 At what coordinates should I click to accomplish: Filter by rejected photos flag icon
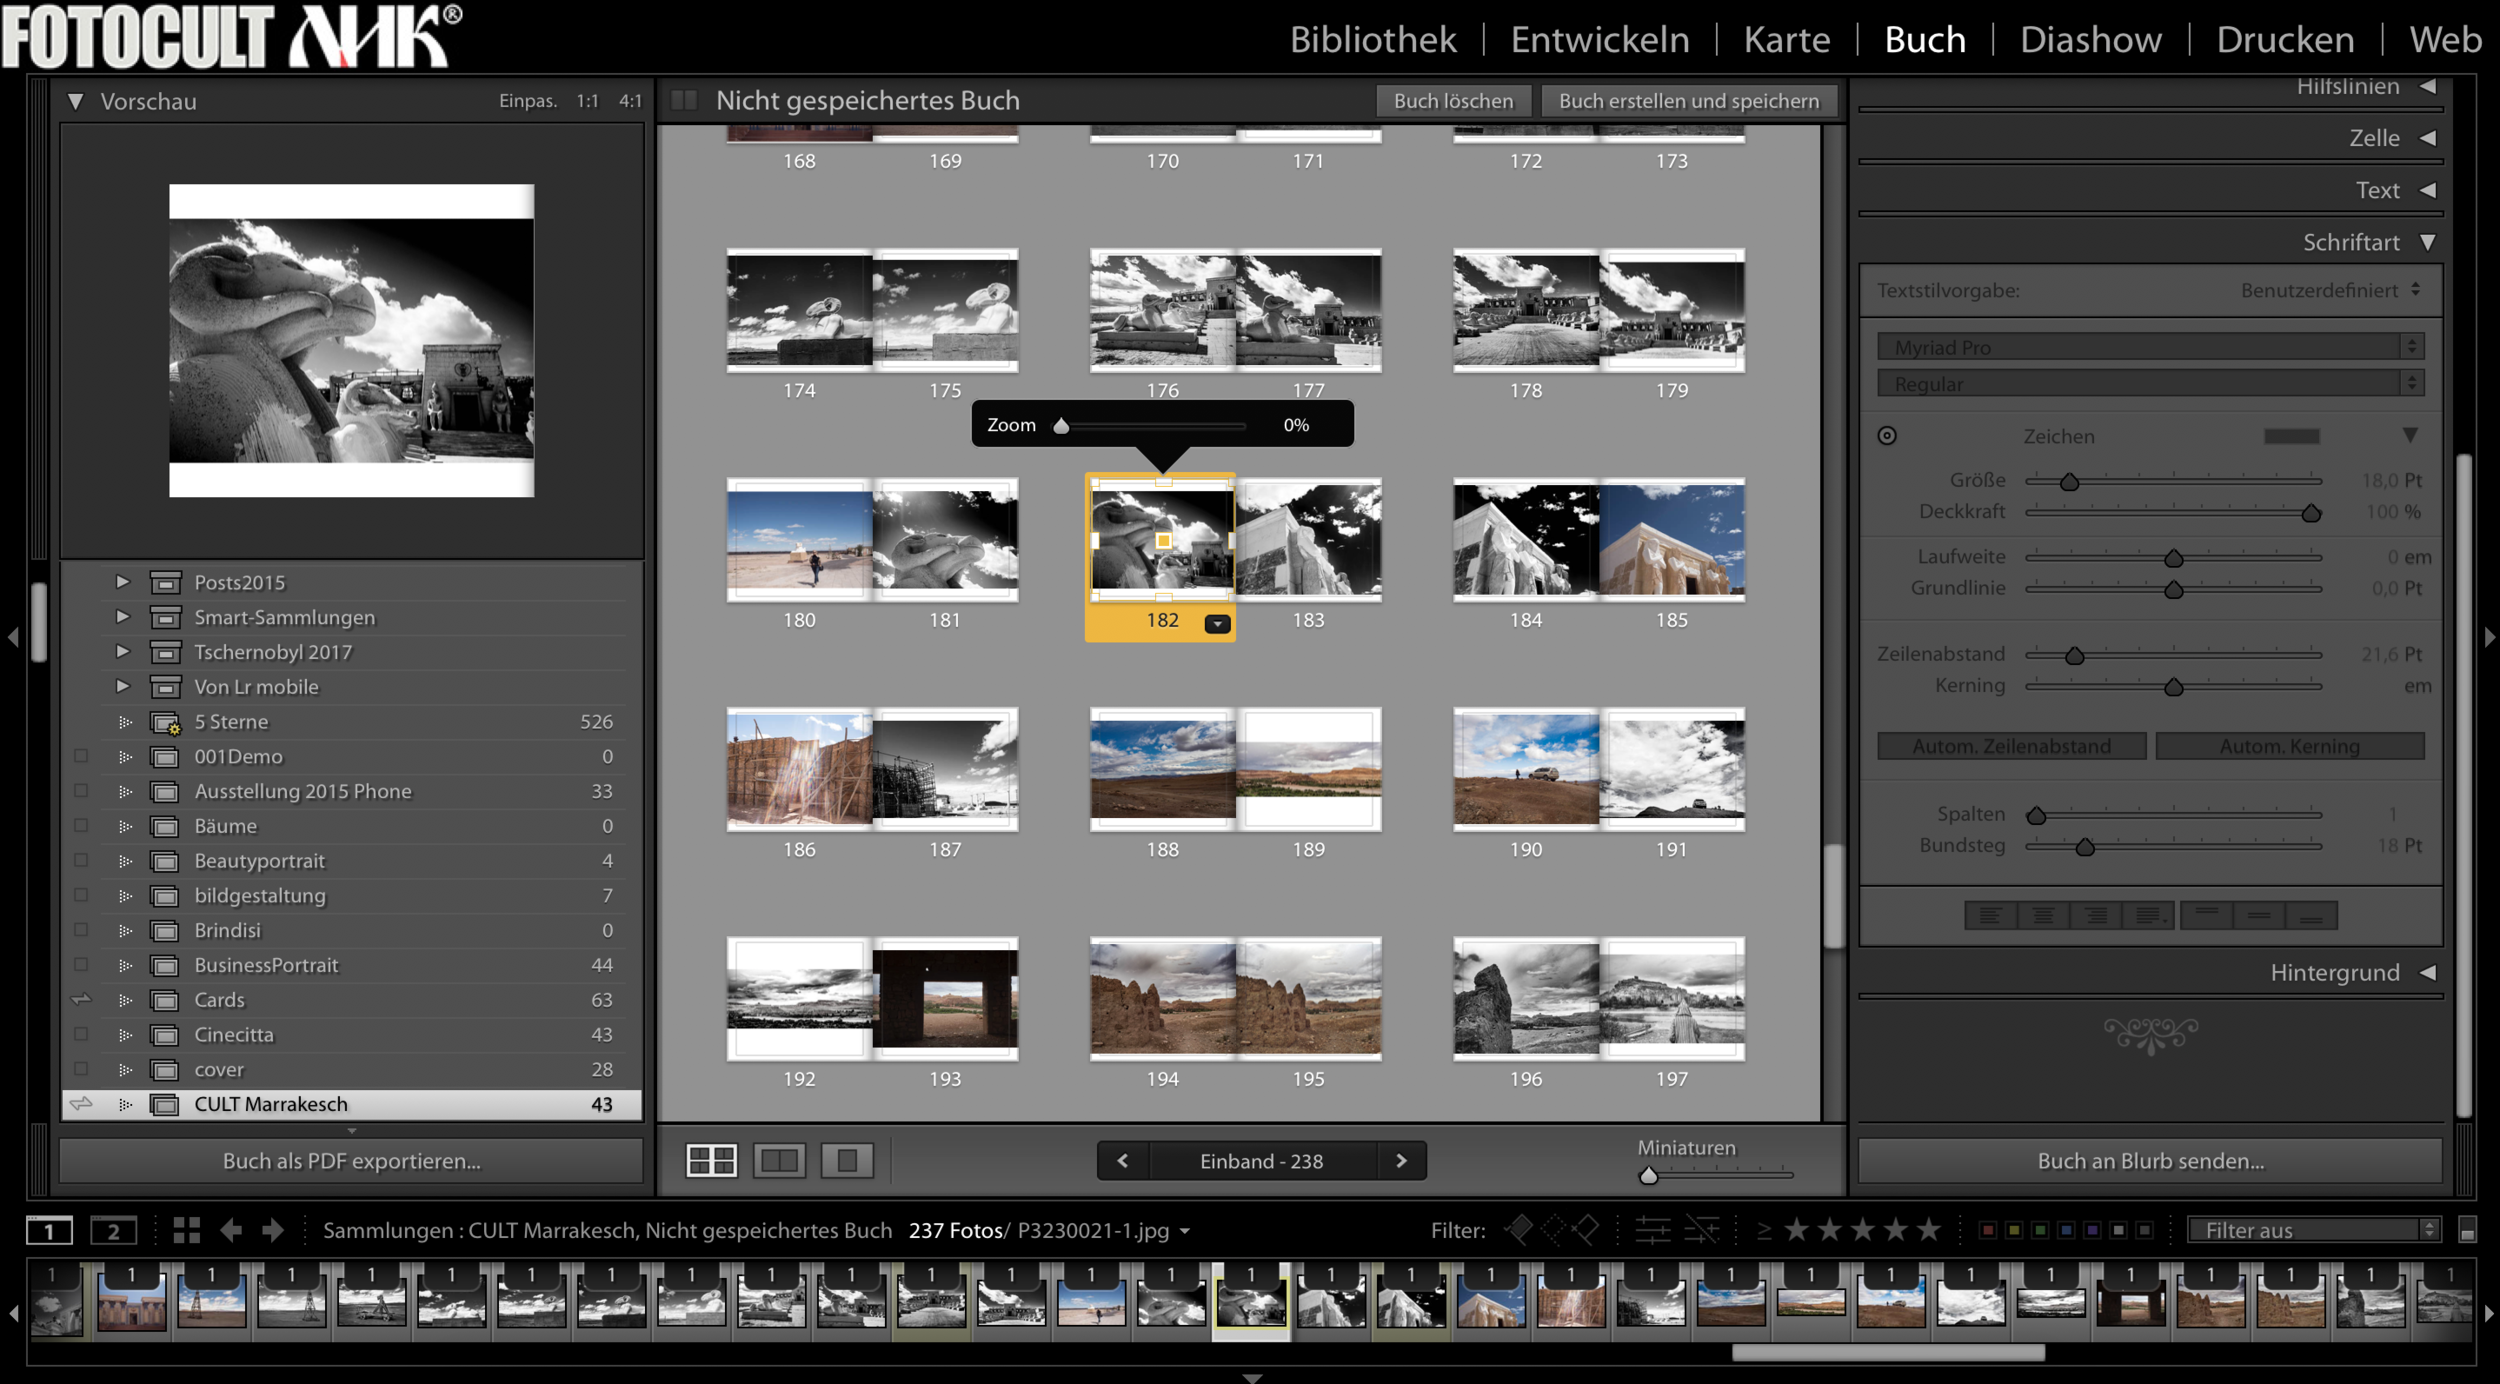point(1586,1230)
